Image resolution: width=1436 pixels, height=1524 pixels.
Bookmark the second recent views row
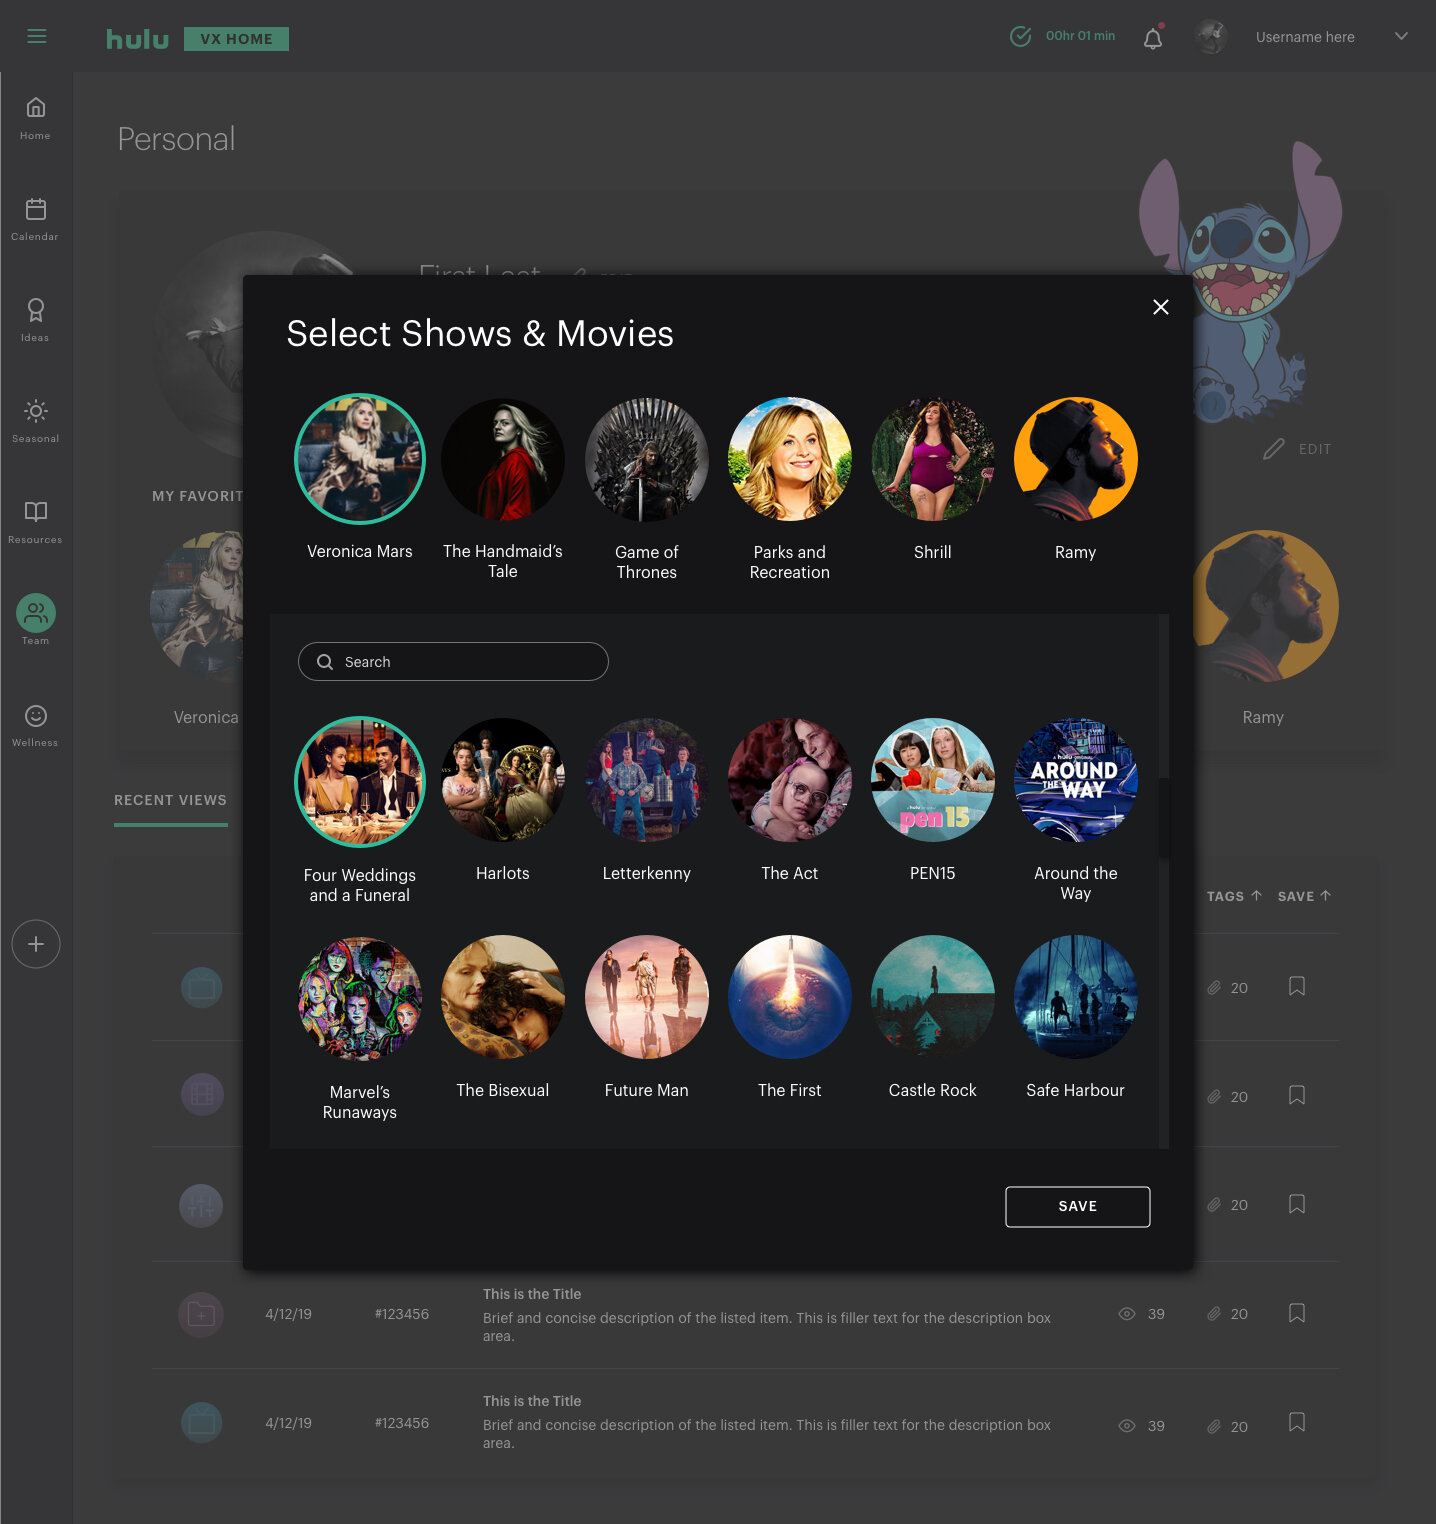(1297, 1096)
